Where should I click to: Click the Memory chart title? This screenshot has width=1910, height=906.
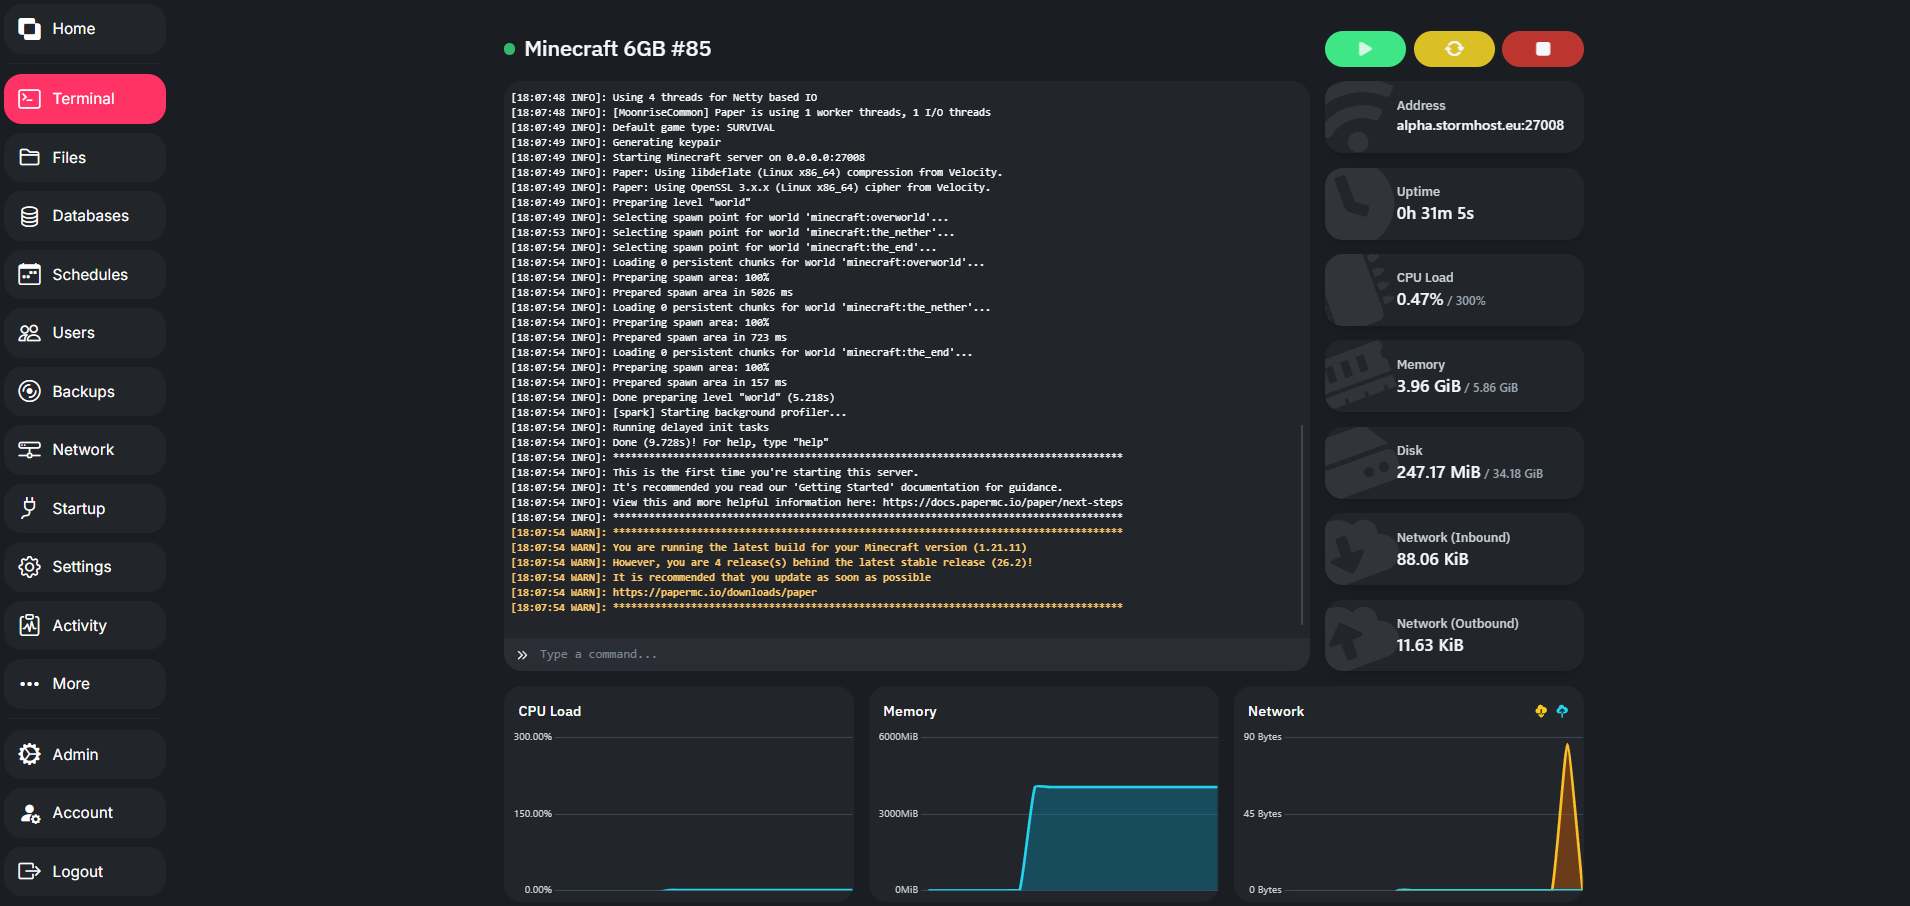pyautogui.click(x=910, y=712)
